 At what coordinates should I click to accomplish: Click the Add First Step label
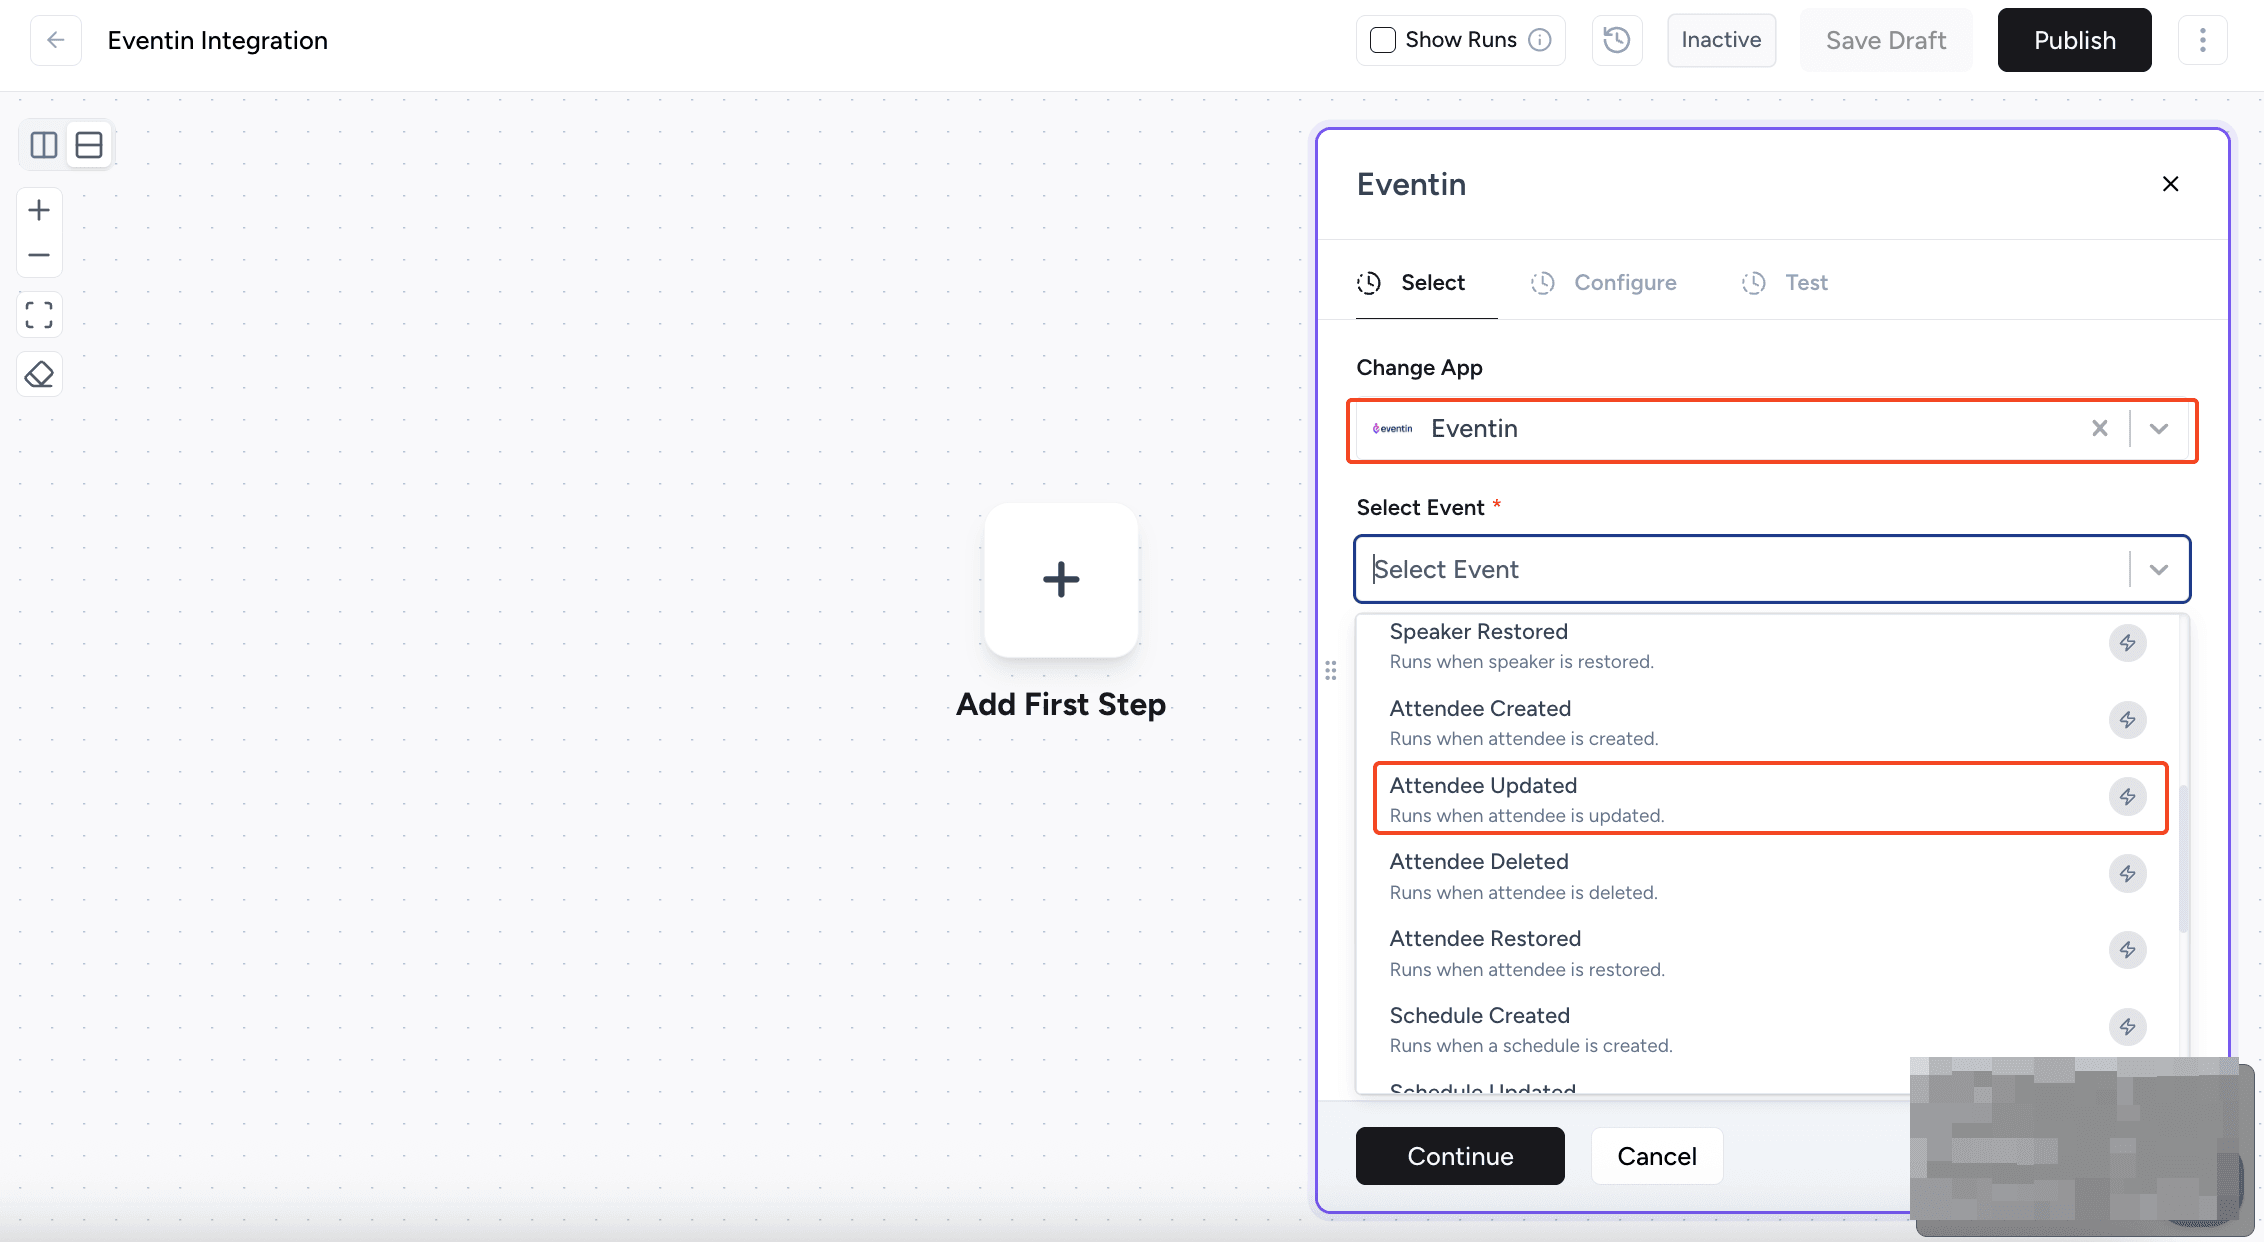pyautogui.click(x=1061, y=704)
